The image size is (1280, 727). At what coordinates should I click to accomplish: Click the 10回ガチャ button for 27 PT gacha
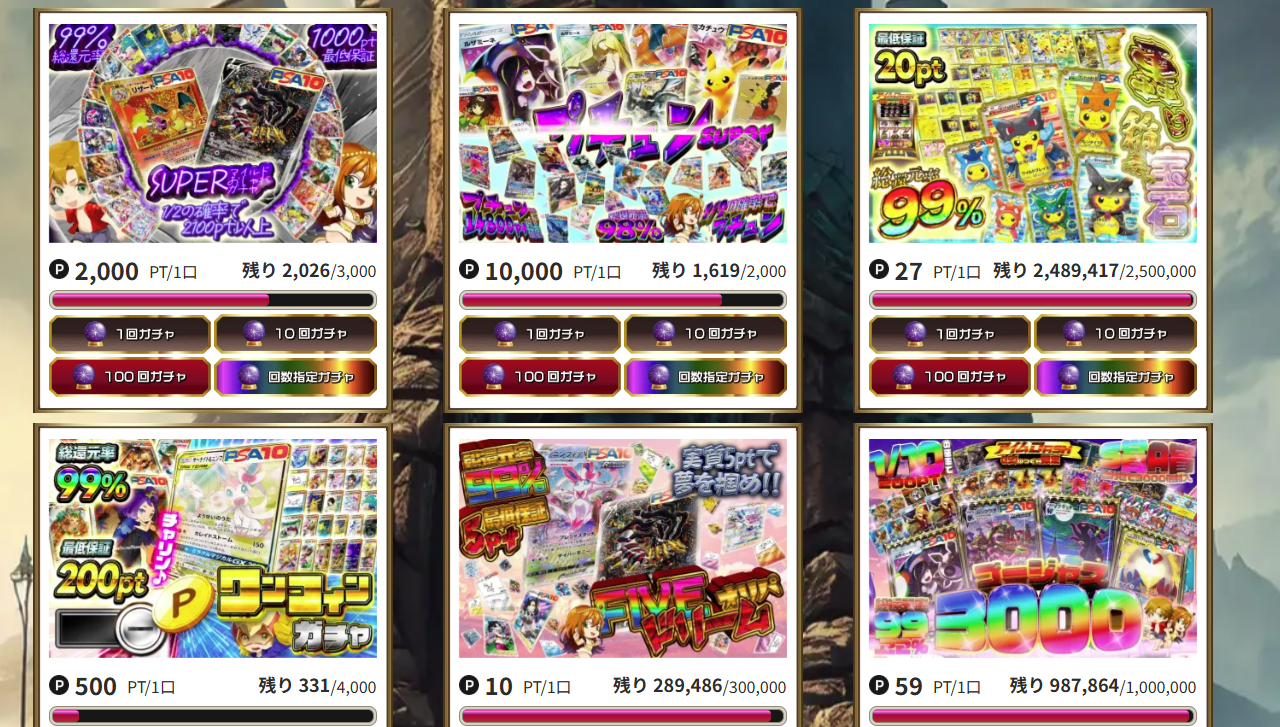[x=1115, y=334]
